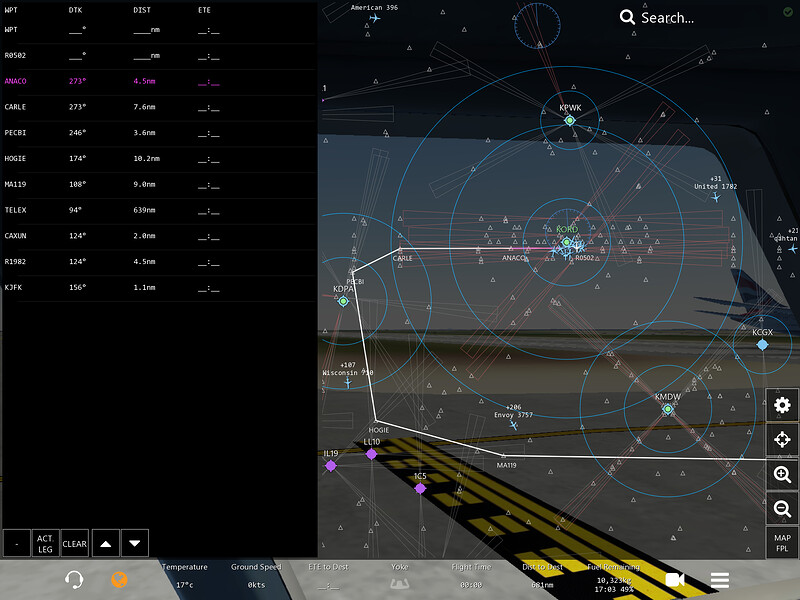Clear the flight plan
The image size is (800, 600).
tap(74, 543)
